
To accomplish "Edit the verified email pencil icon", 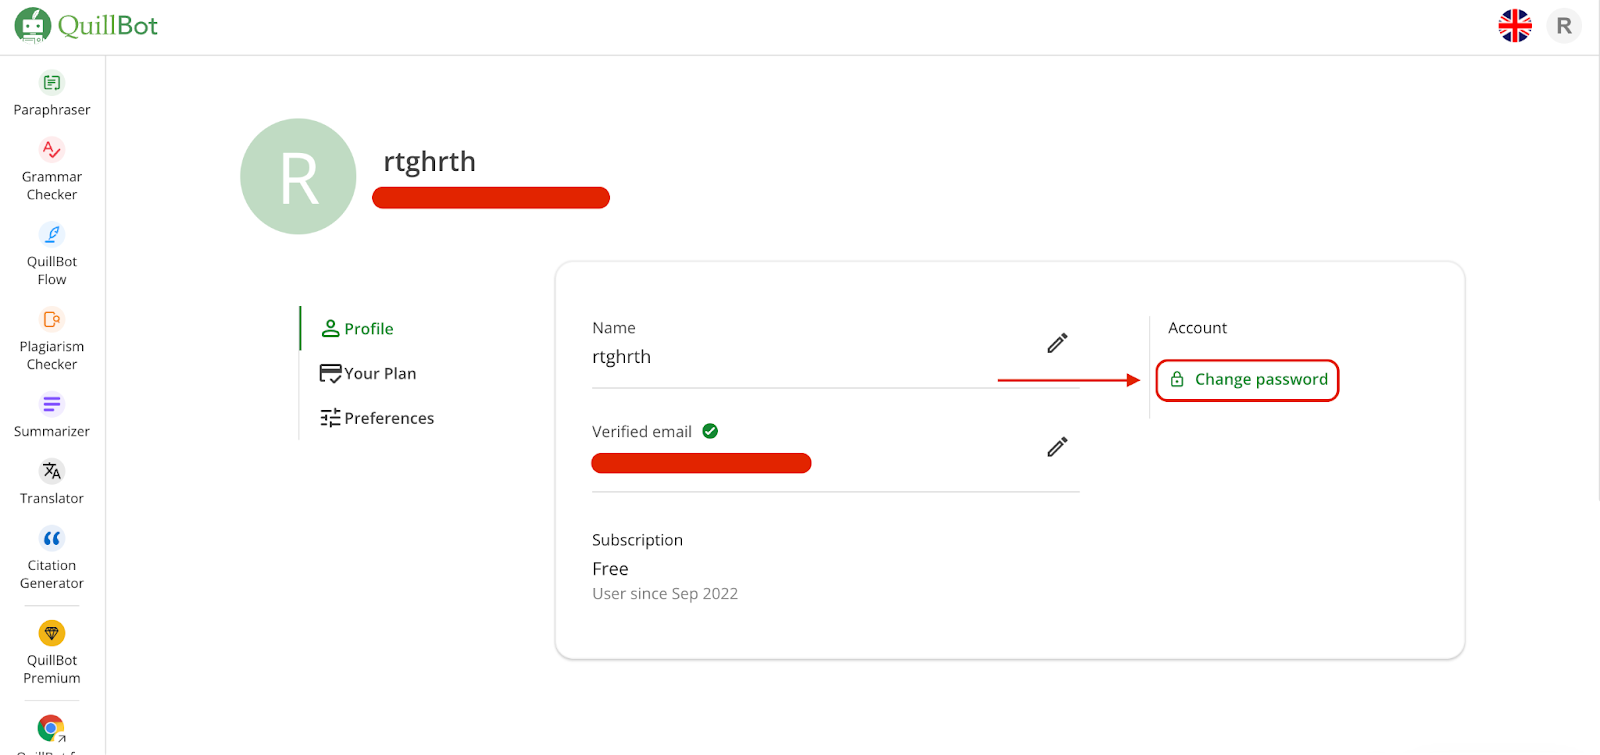I will (x=1057, y=447).
